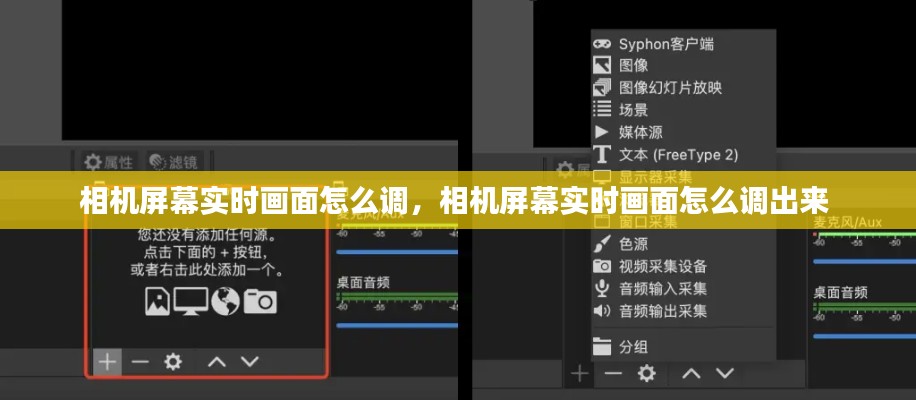916x400 pixels.
Task: Click the T icon for 文本 (FreeType 2)
Action: pos(602,155)
